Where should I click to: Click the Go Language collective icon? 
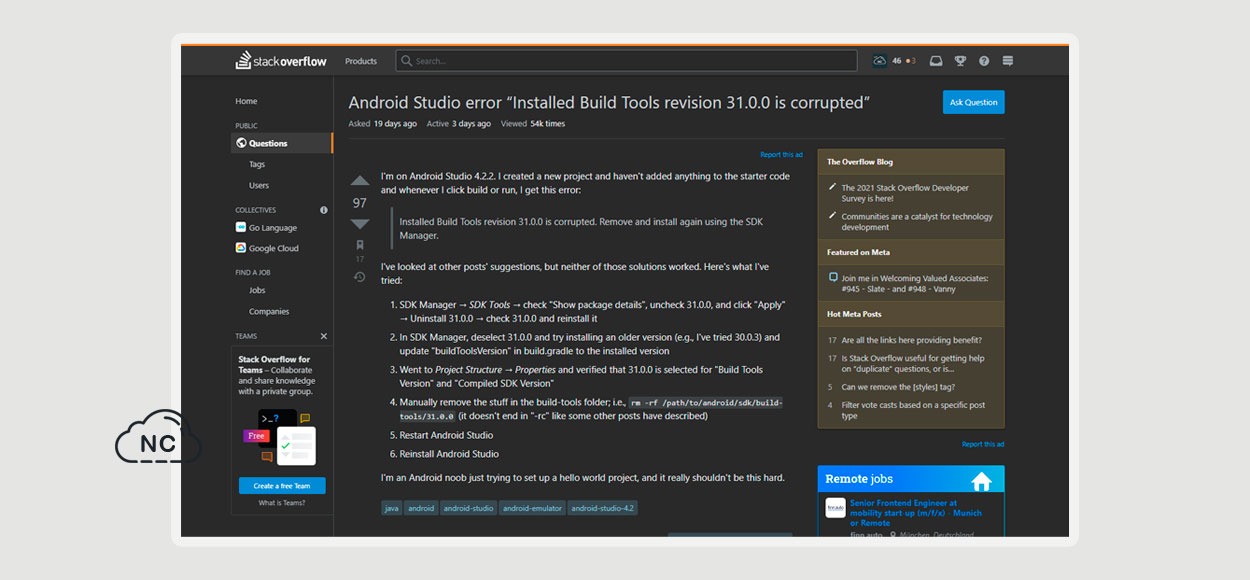click(x=241, y=227)
